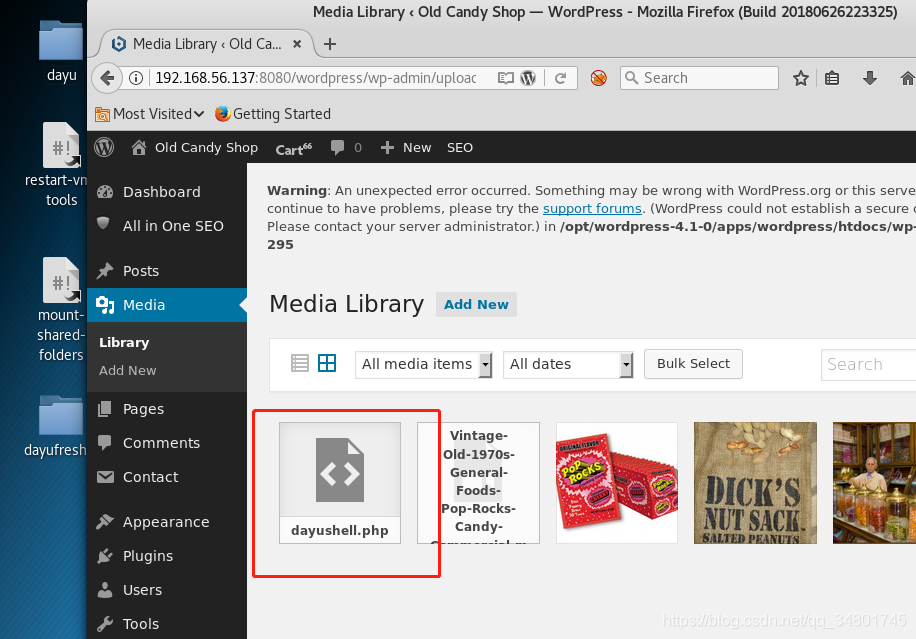Select the candy shop interior photo
916x639 pixels.
(x=875, y=483)
